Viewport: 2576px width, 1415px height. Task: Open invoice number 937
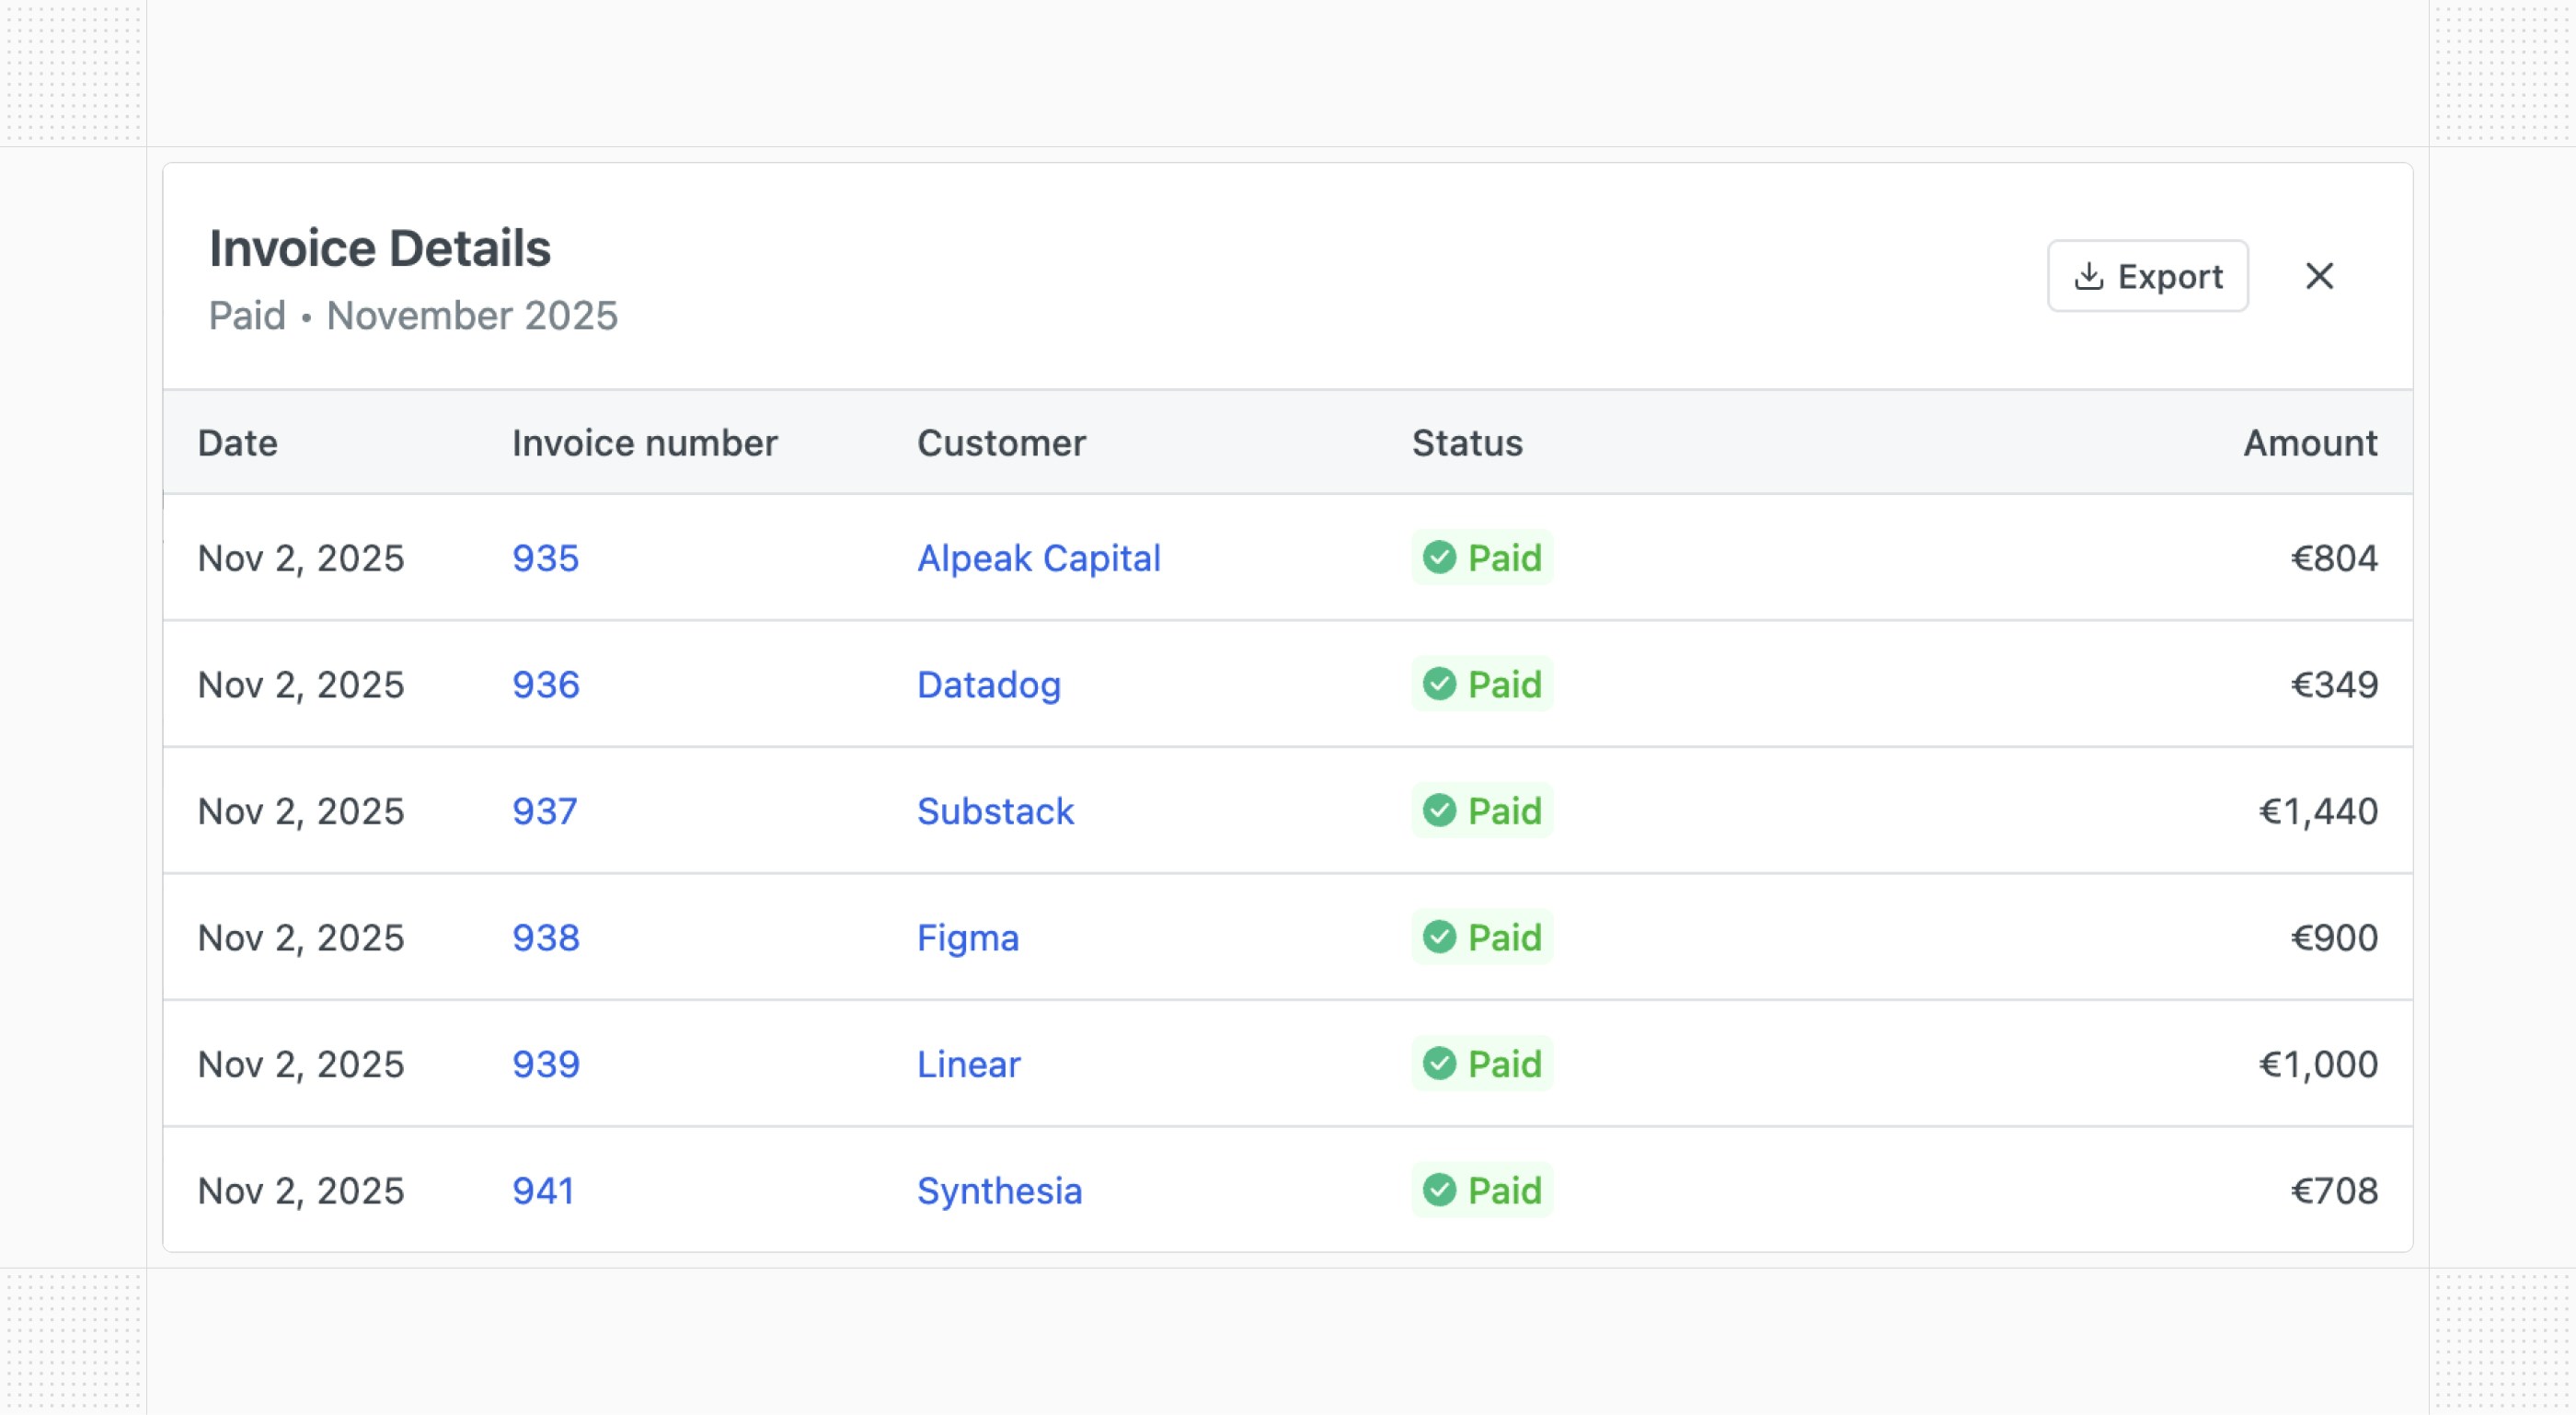pos(544,811)
